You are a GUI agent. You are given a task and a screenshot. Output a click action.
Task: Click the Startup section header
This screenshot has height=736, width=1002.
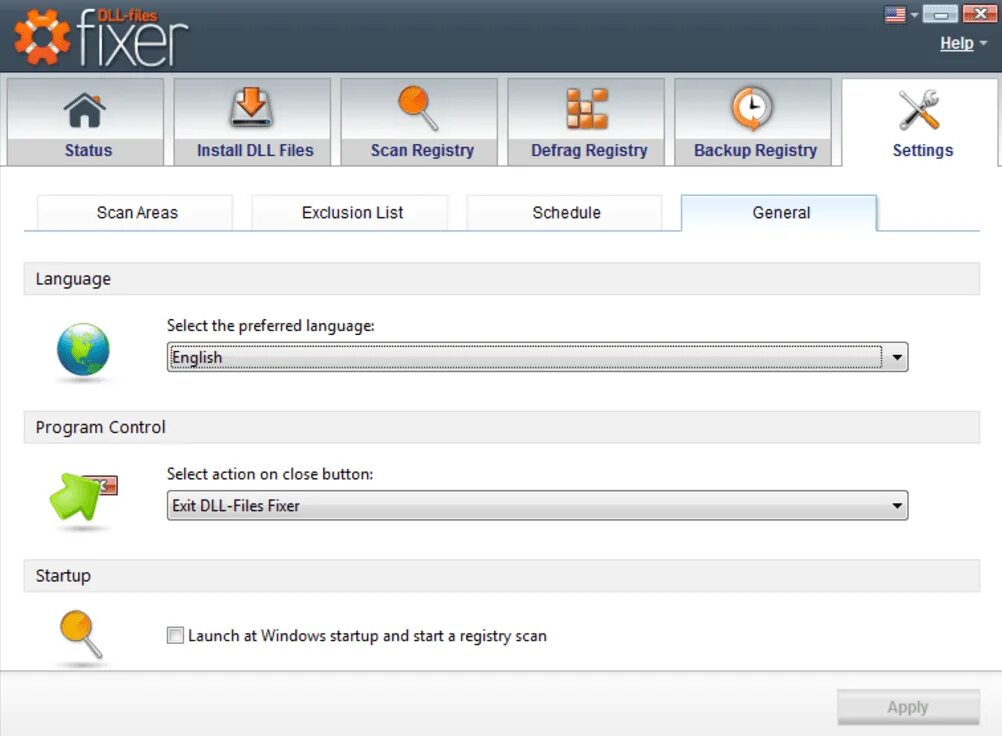click(502, 576)
